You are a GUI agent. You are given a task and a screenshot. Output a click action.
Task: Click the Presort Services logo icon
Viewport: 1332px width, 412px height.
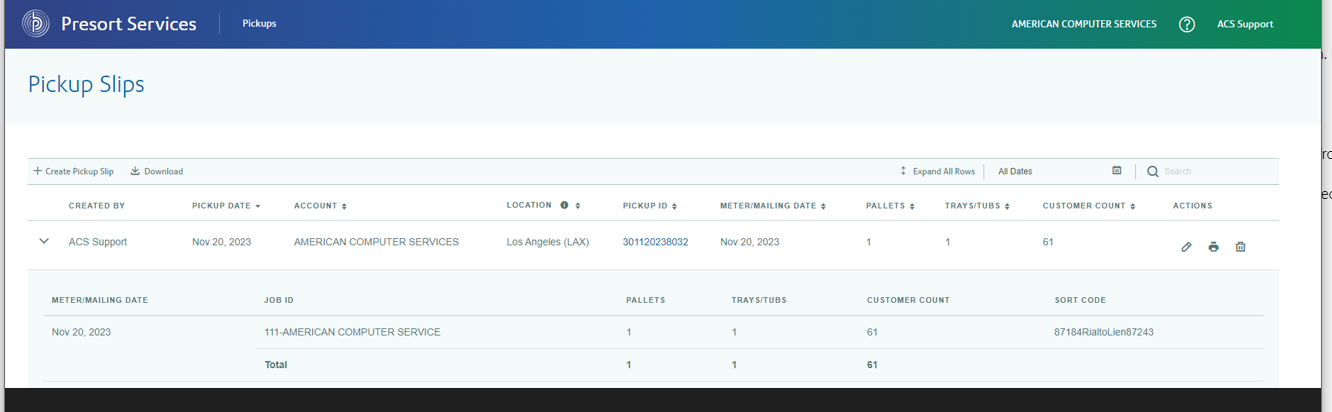point(36,24)
